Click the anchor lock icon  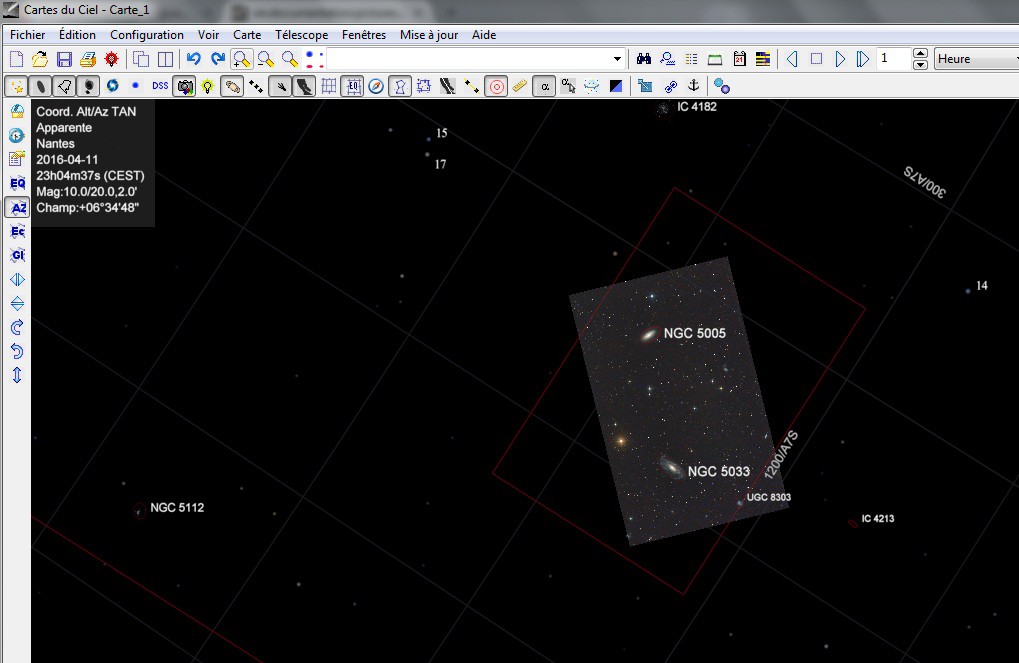click(x=694, y=86)
